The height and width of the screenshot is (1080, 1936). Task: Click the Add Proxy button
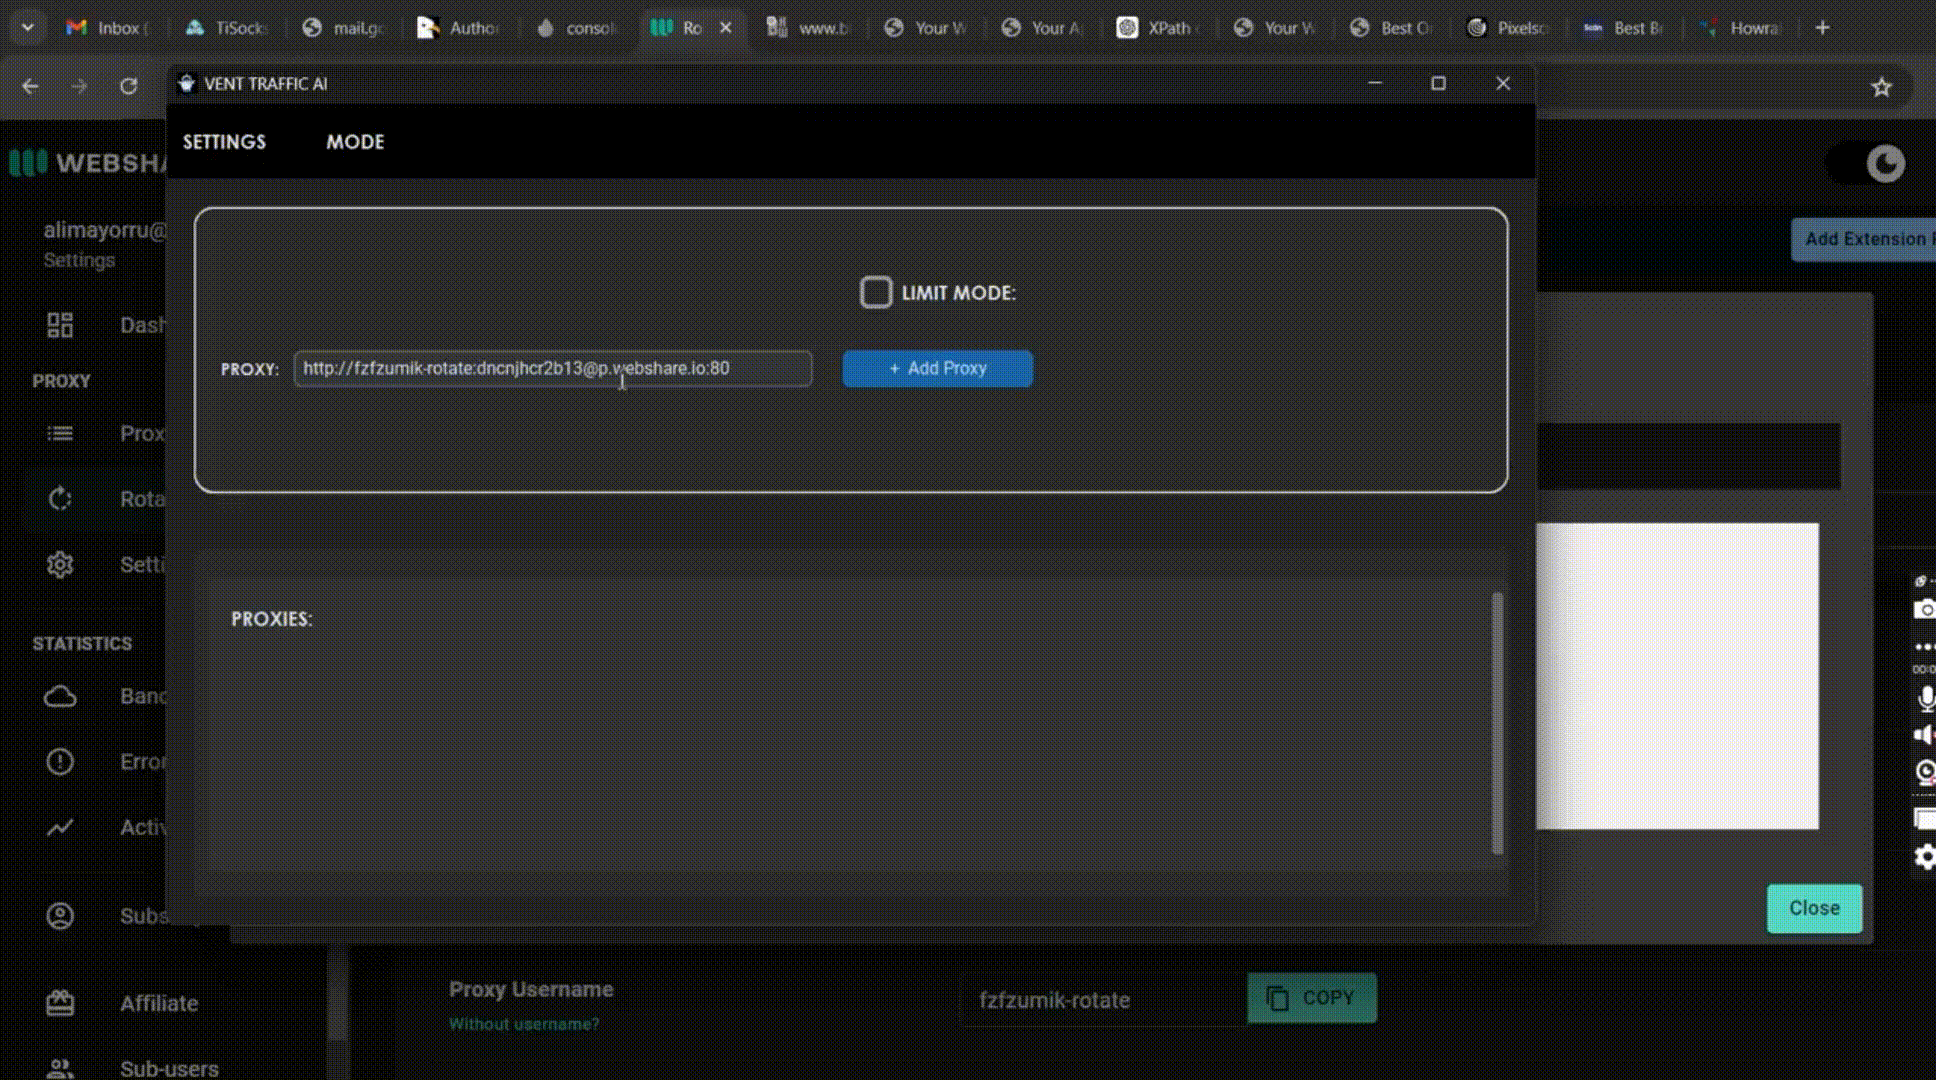coord(937,368)
